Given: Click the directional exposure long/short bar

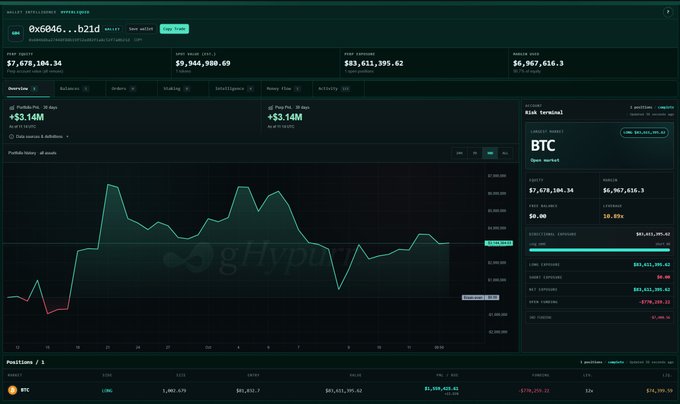Looking at the screenshot, I should 599,250.
